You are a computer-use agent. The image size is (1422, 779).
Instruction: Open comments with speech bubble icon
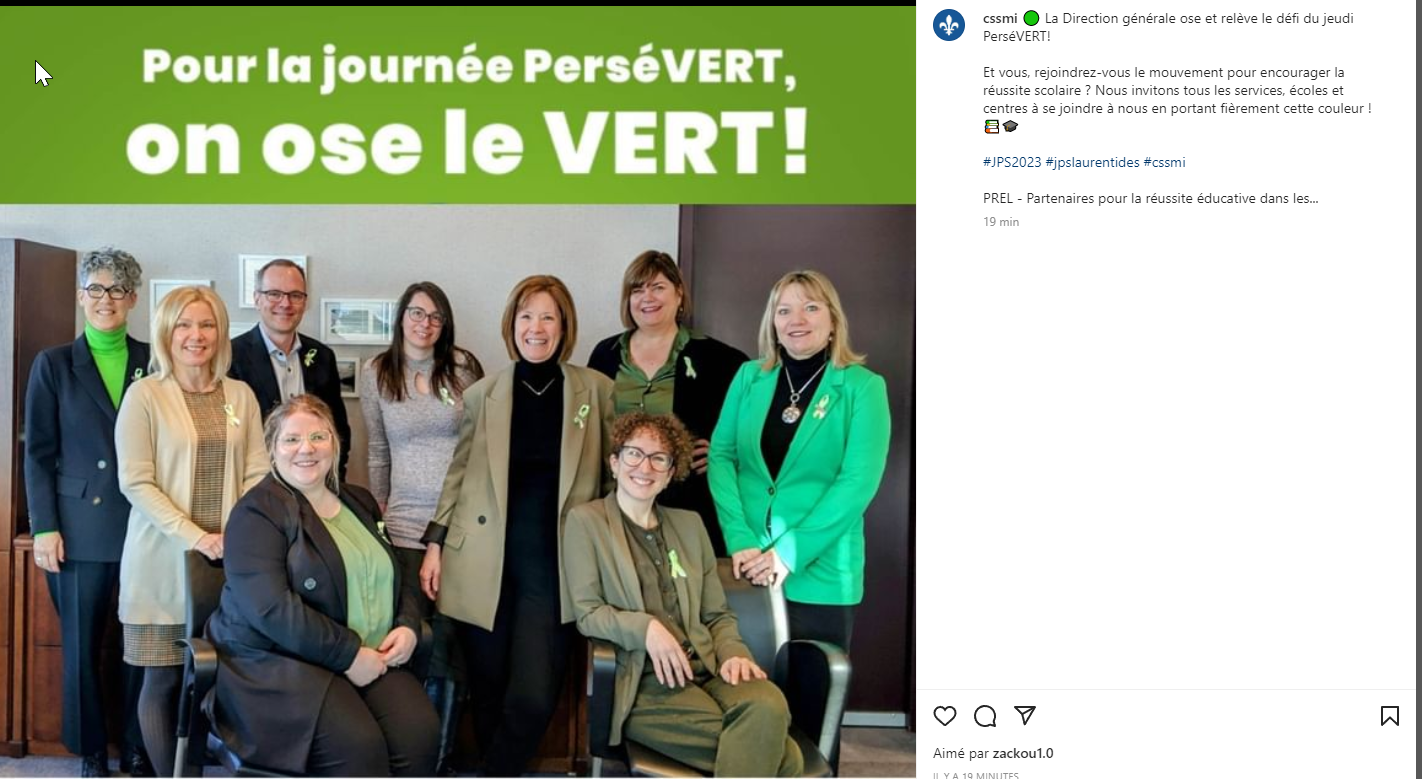coord(985,716)
